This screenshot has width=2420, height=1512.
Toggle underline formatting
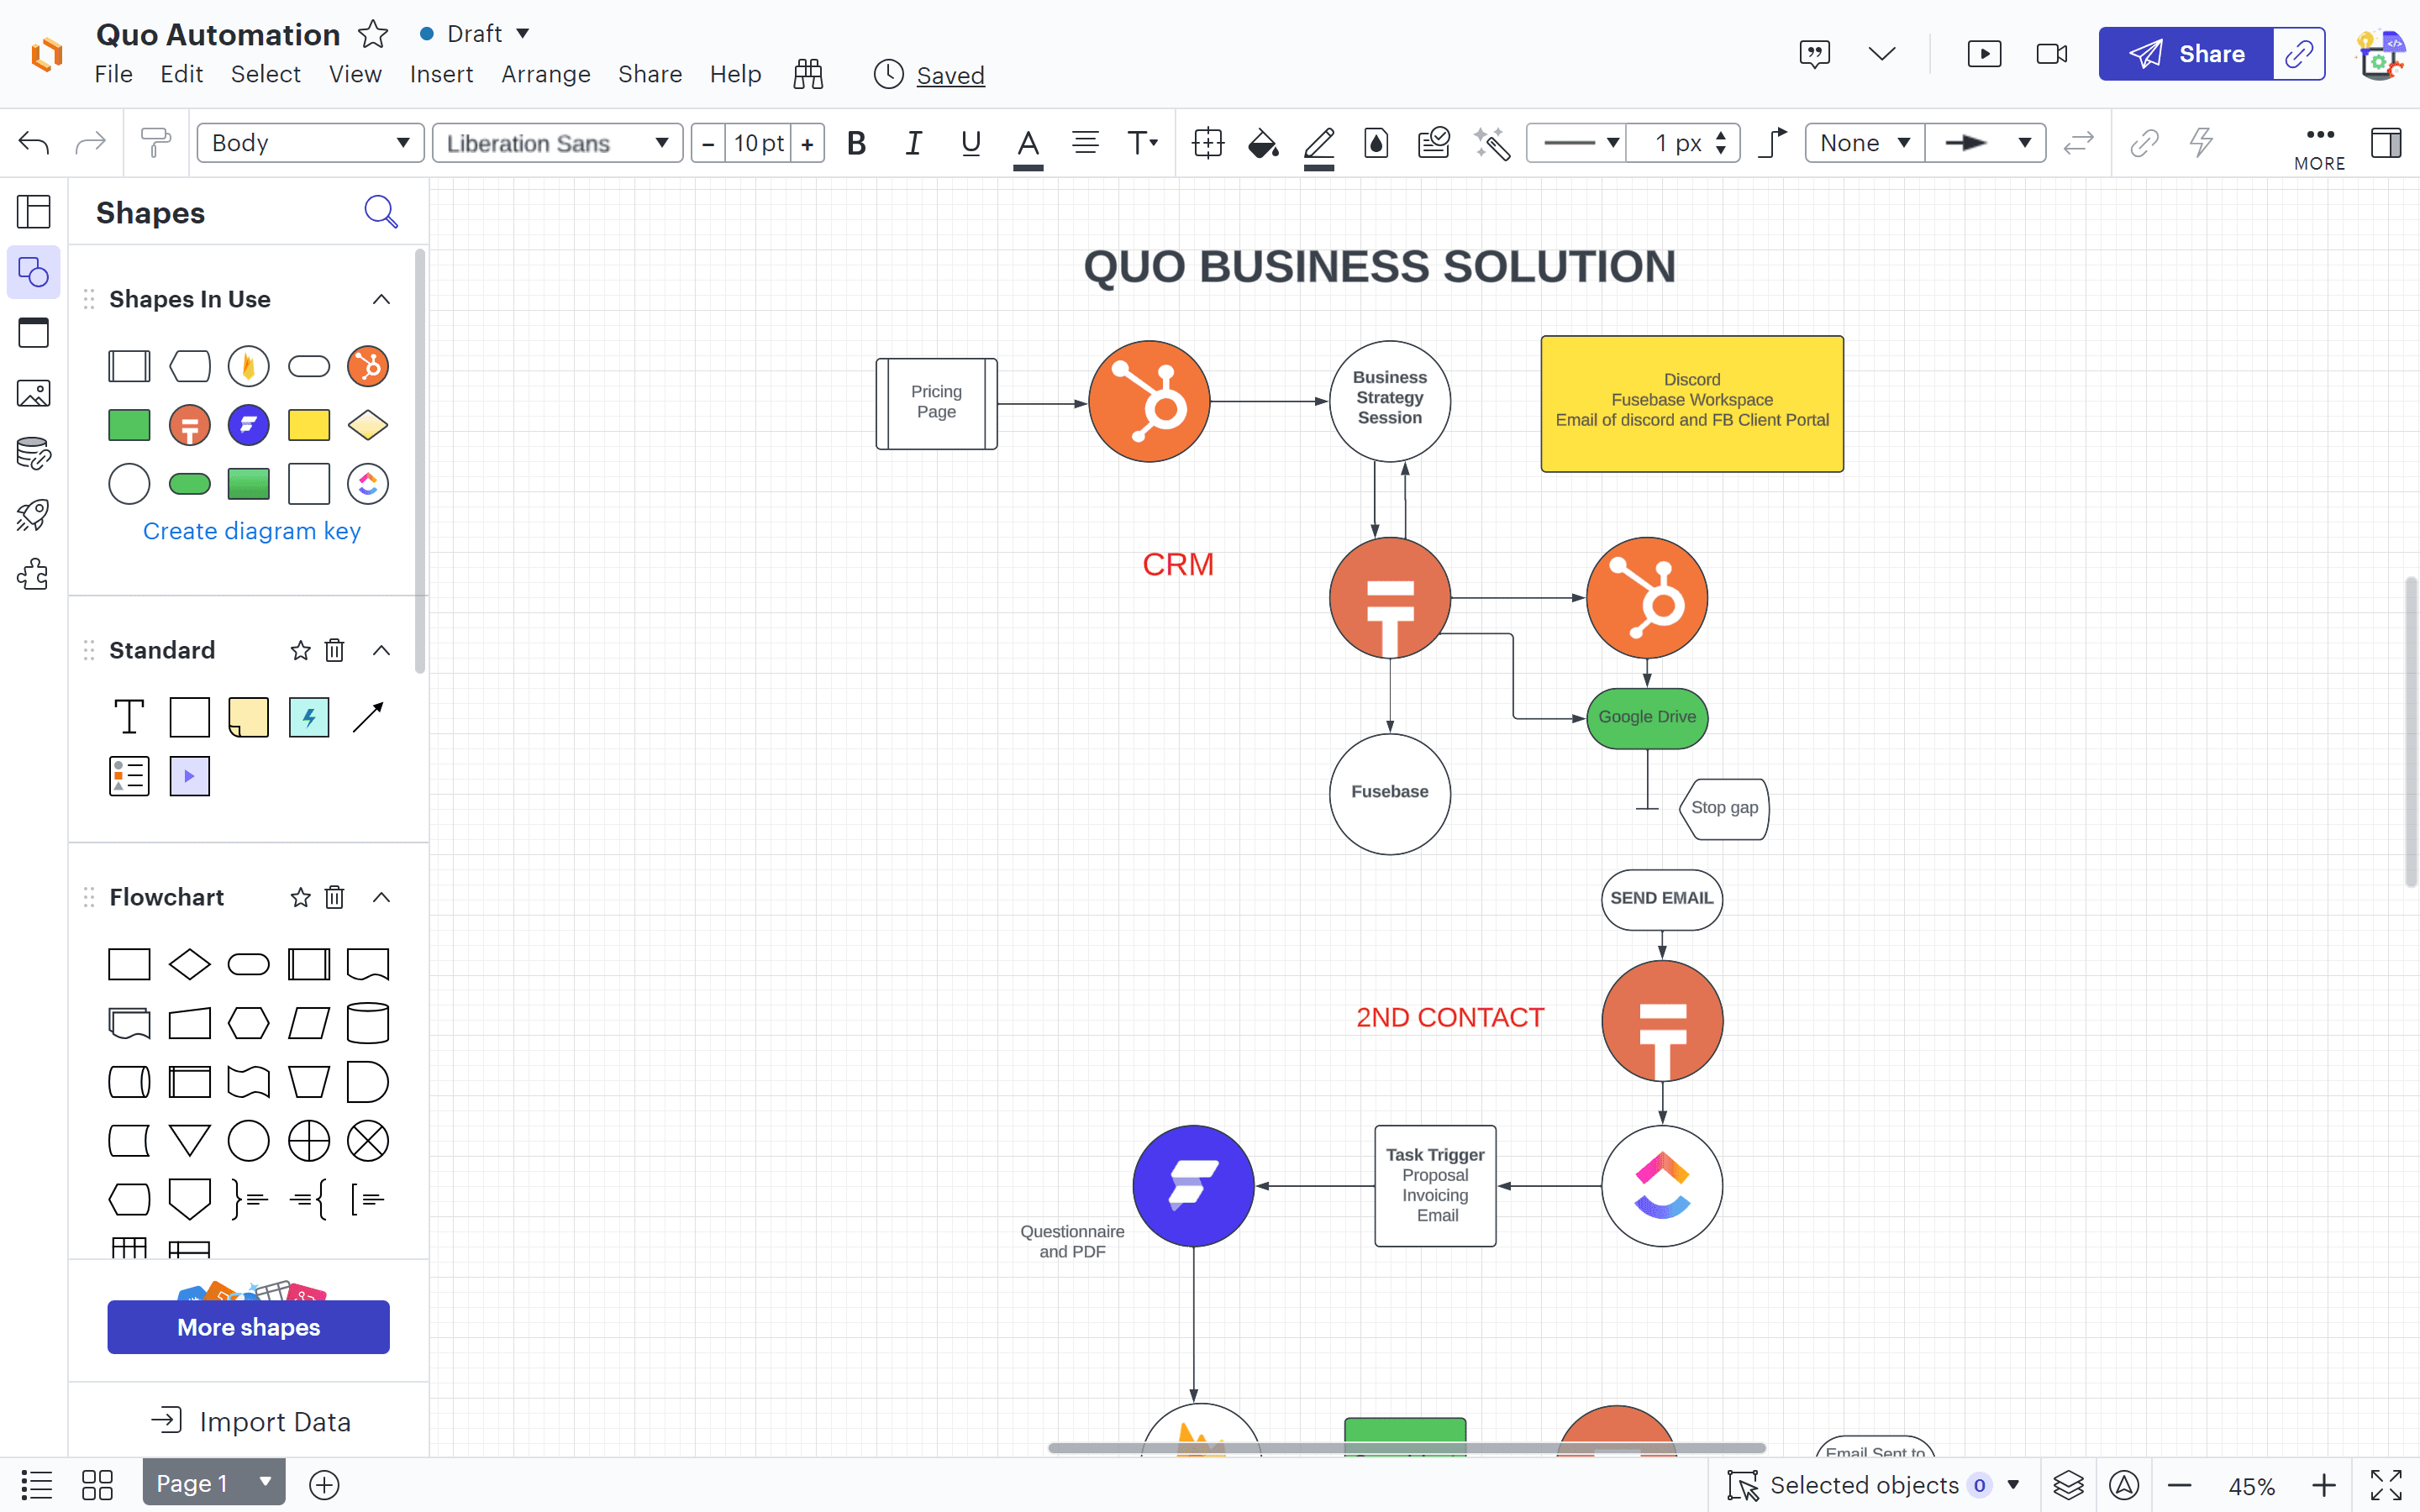pos(970,143)
